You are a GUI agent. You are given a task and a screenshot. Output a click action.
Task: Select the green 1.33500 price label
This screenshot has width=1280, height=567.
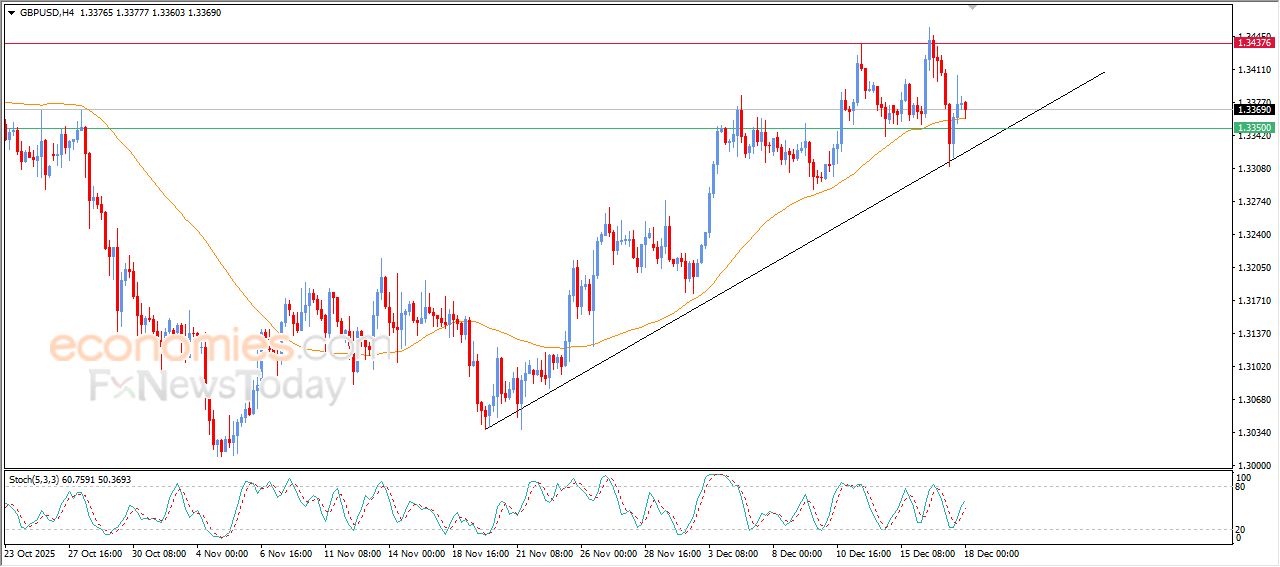click(1254, 128)
